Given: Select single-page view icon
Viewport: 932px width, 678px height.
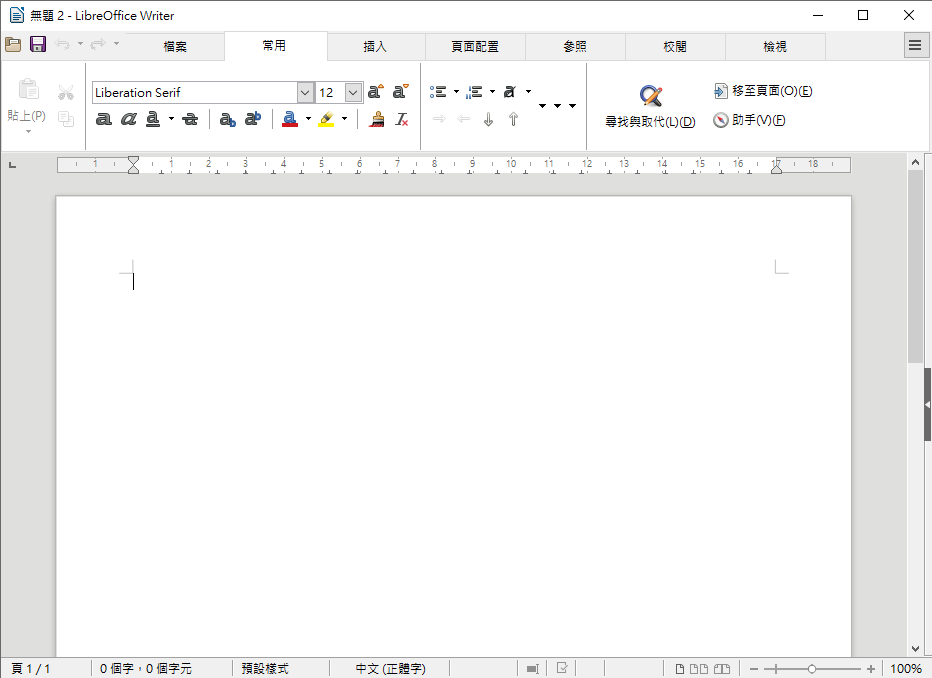Looking at the screenshot, I should 679,669.
